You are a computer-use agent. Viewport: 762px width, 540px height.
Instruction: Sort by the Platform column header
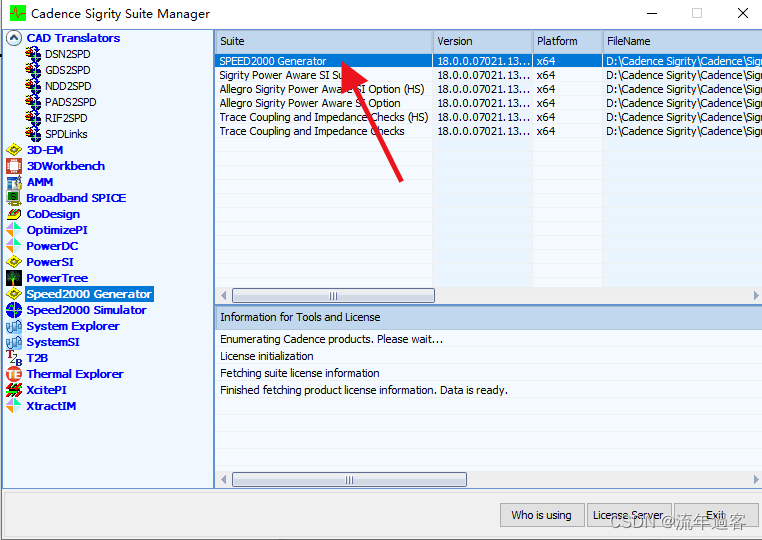point(568,41)
